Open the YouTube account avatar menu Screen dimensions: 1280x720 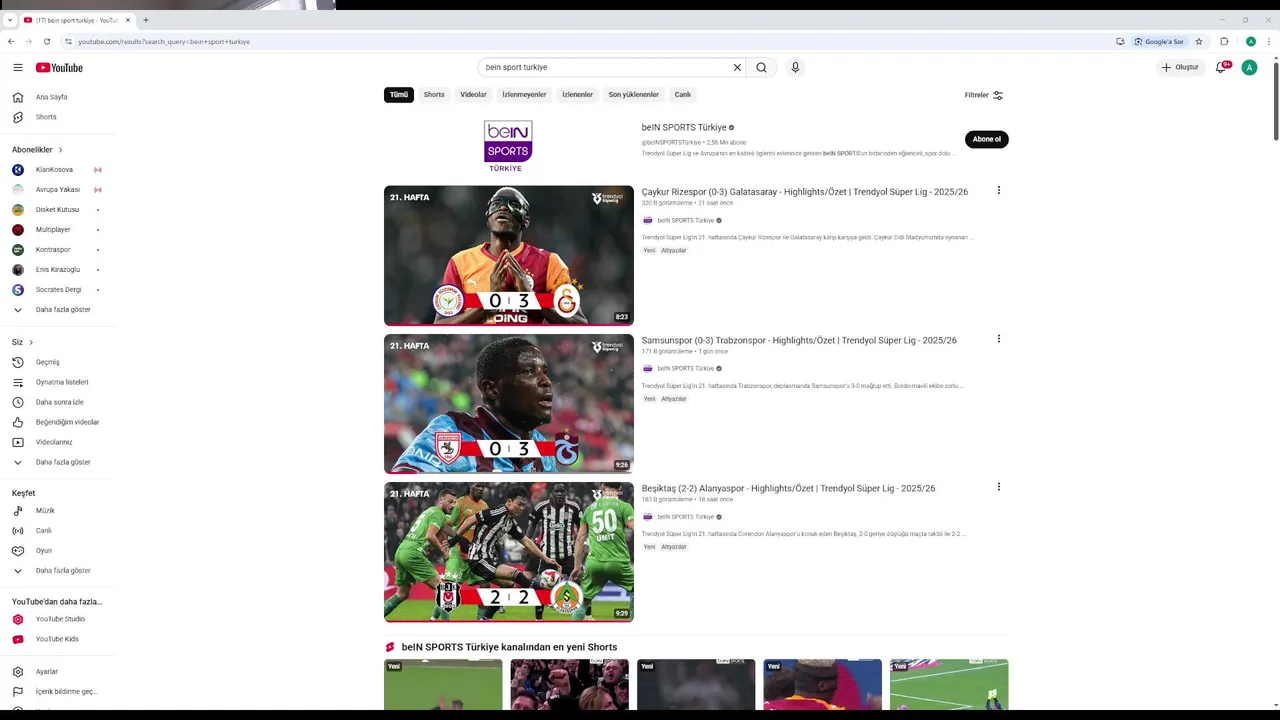[1249, 67]
